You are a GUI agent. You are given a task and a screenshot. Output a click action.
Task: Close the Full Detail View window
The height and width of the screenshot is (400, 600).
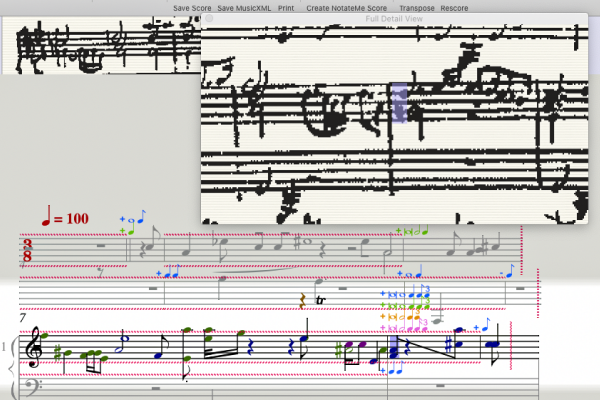pos(209,18)
